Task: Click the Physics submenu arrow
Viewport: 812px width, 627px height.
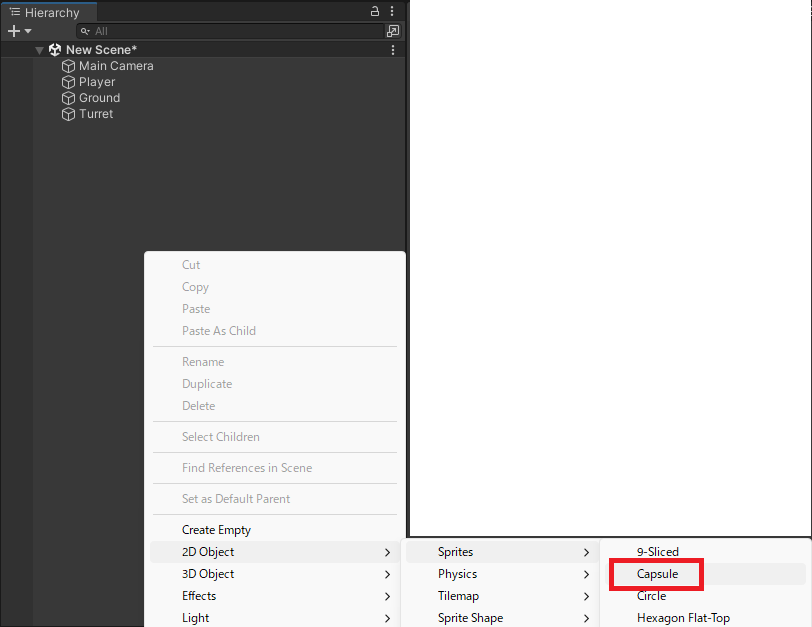Action: pos(586,574)
